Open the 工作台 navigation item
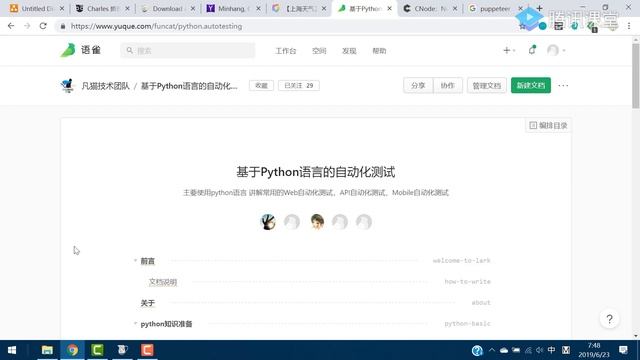 tap(285, 51)
